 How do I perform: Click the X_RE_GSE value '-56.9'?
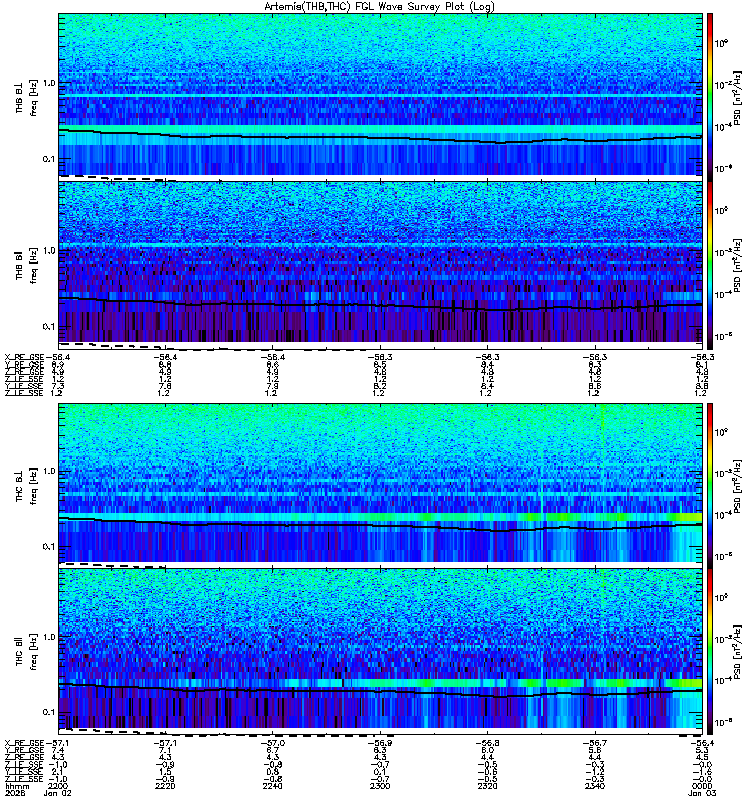[379, 743]
